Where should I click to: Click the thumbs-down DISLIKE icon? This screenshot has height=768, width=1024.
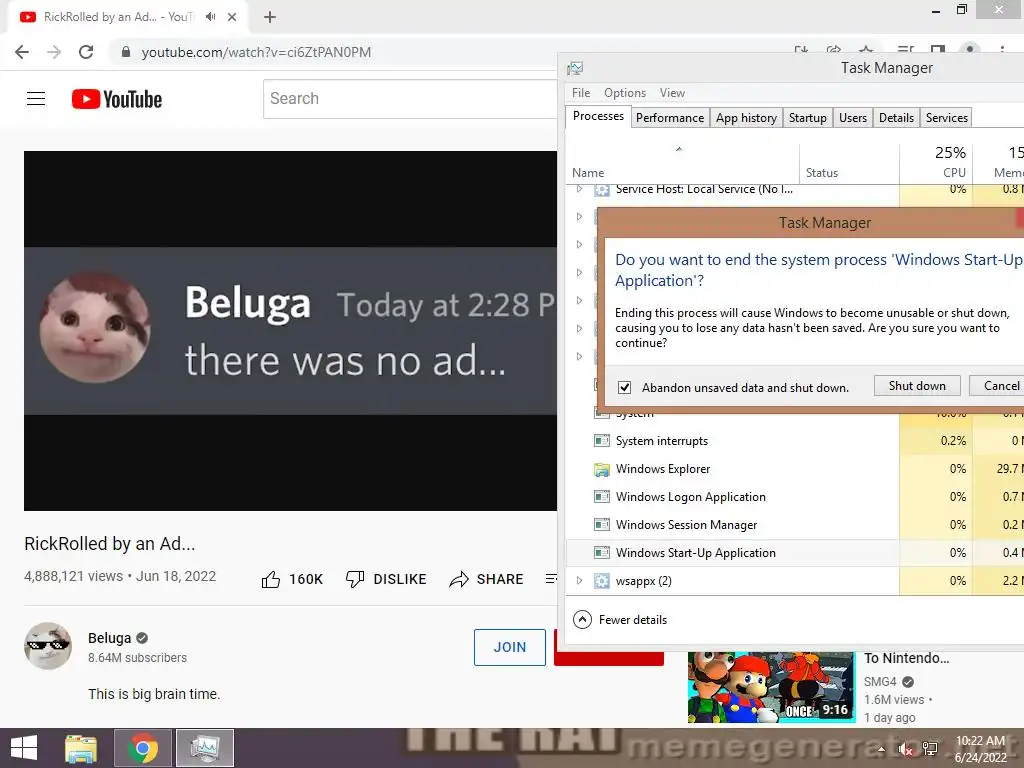pyautogui.click(x=355, y=579)
